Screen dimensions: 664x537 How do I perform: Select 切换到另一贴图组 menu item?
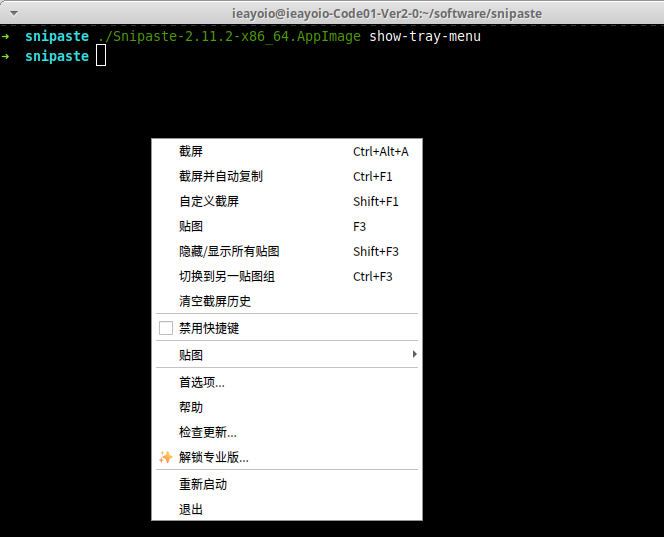(x=287, y=276)
